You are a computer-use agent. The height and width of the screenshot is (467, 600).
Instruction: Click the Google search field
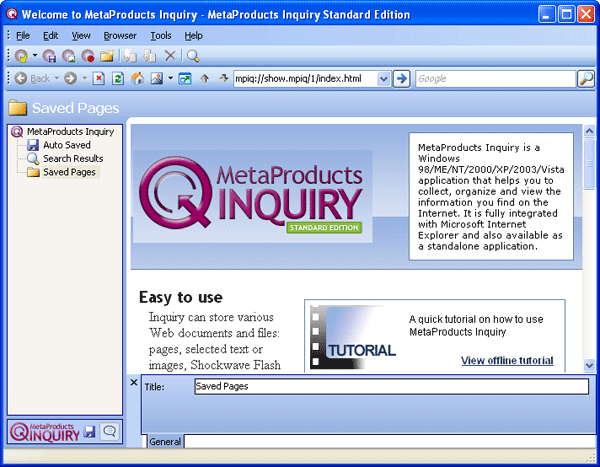pyautogui.click(x=496, y=79)
